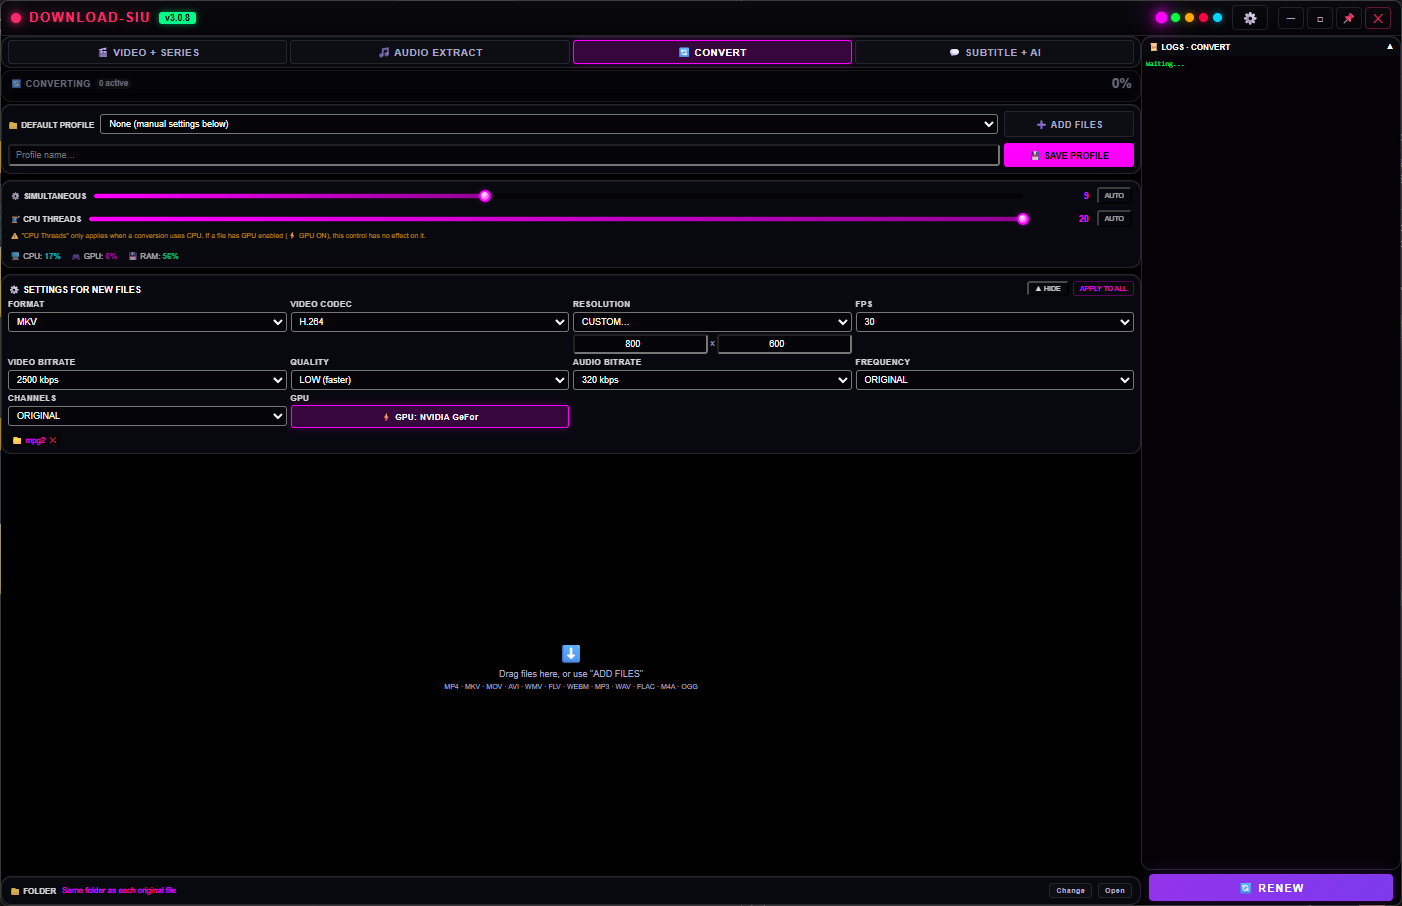Click the mpg2 profile folder icon
The height and width of the screenshot is (906, 1402).
(17, 440)
